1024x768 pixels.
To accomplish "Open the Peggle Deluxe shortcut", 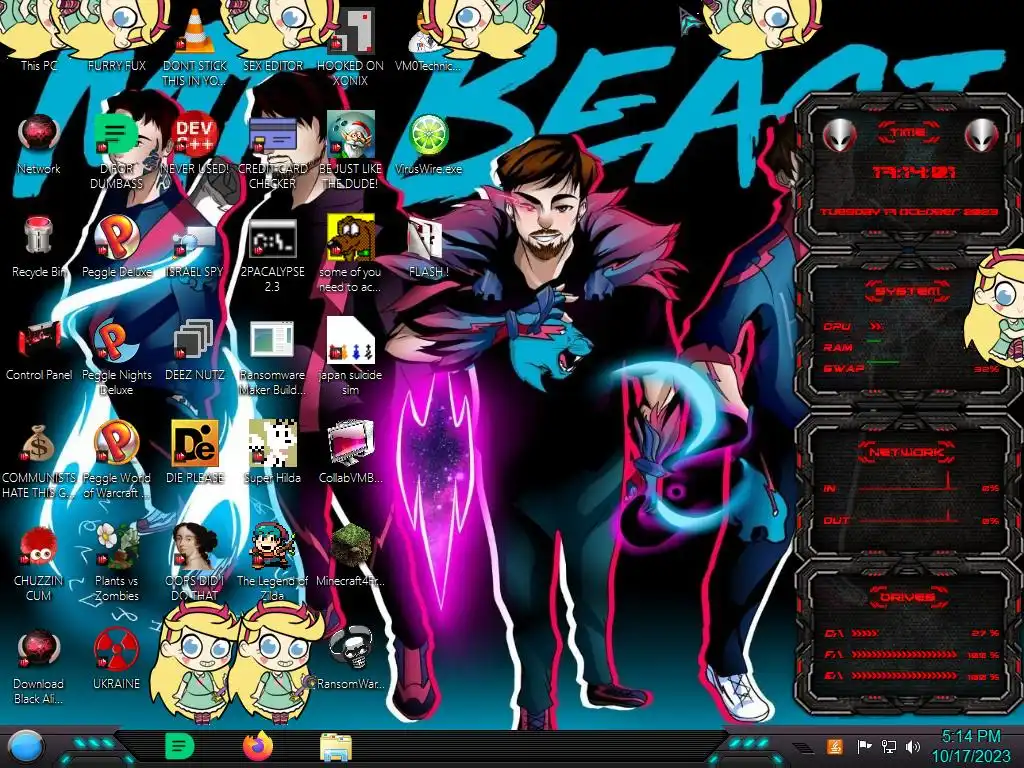I will coord(116,247).
